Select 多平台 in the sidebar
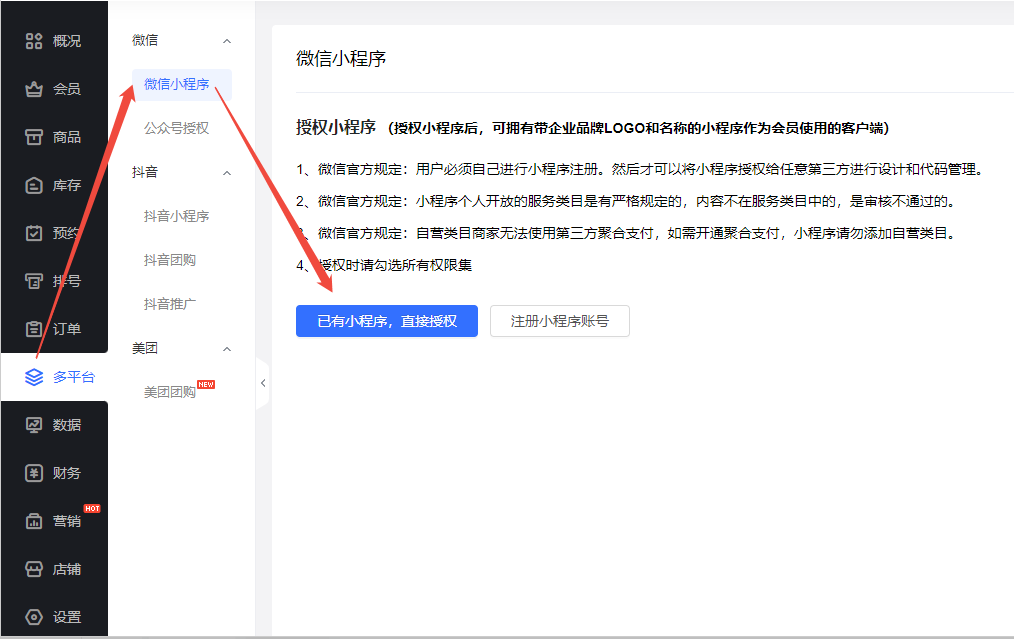 click(x=74, y=377)
